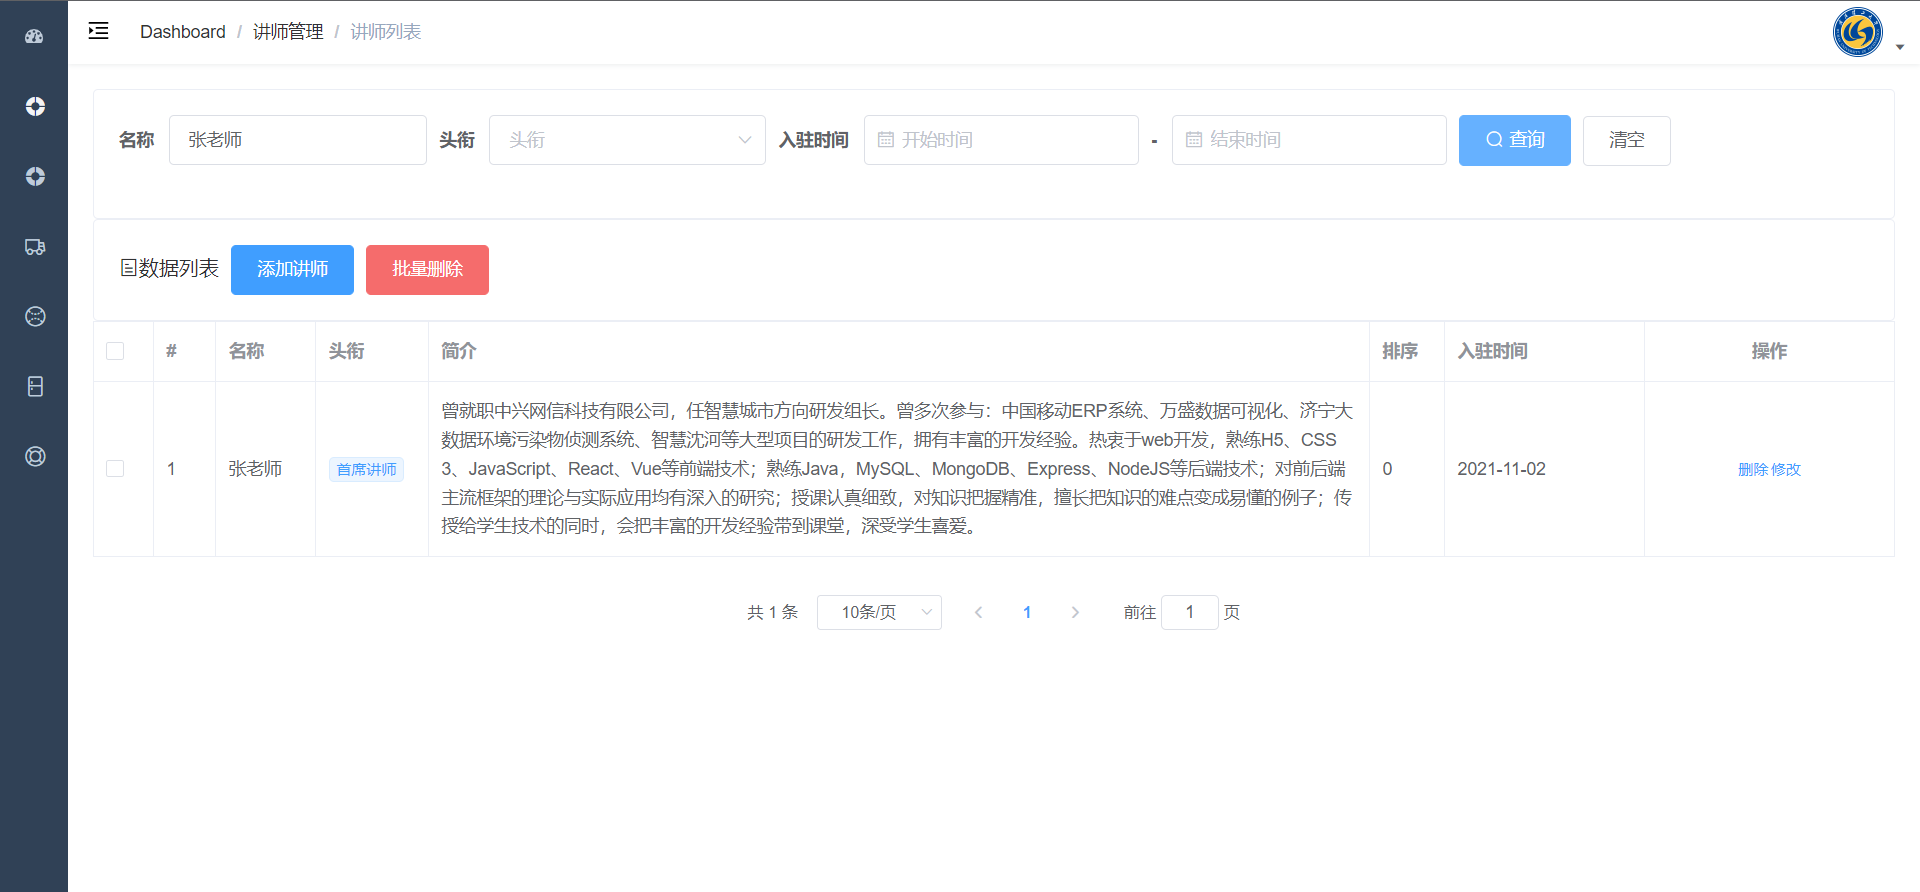Click the 前往 page number input
The image size is (1920, 892).
(1189, 612)
